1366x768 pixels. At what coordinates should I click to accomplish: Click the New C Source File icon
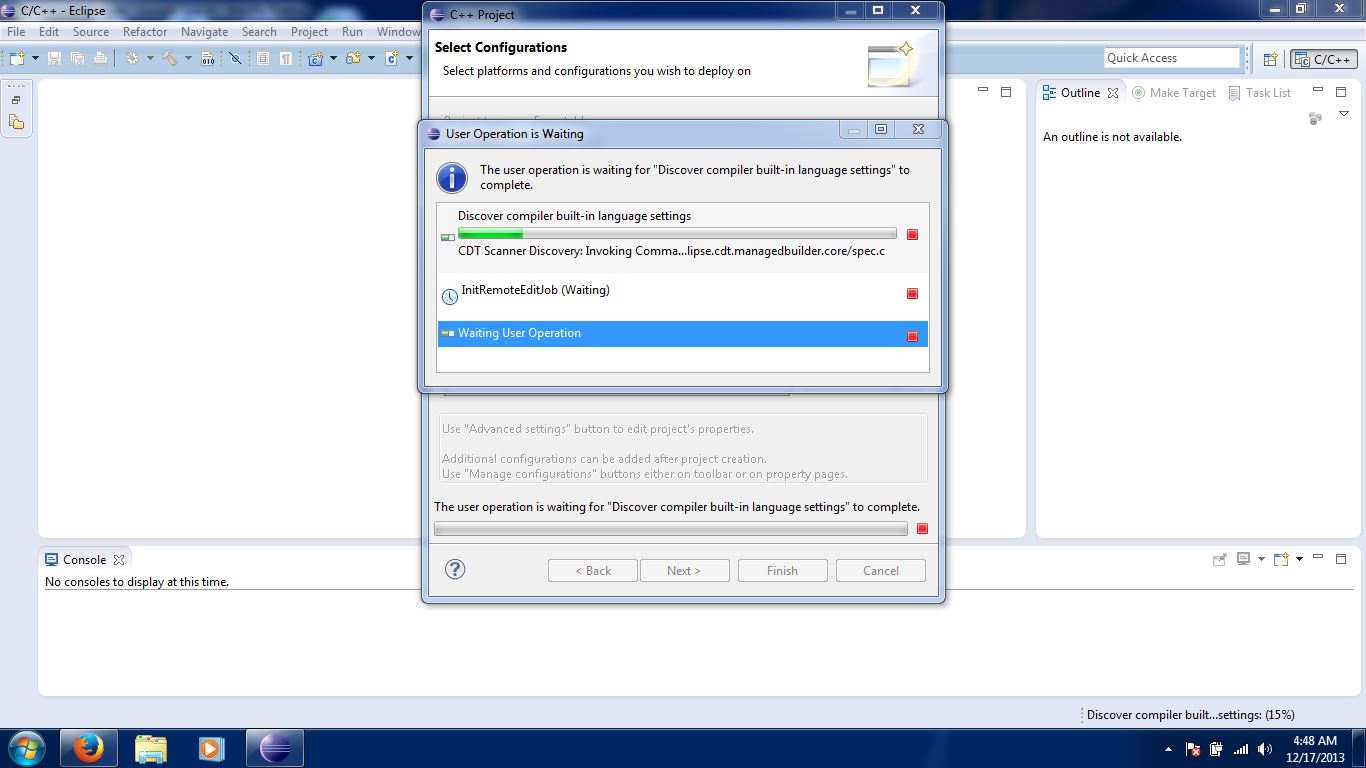click(391, 58)
